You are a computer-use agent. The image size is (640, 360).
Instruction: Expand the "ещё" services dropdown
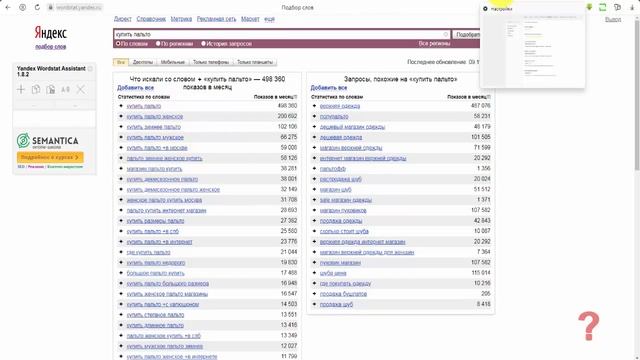pyautogui.click(x=269, y=19)
